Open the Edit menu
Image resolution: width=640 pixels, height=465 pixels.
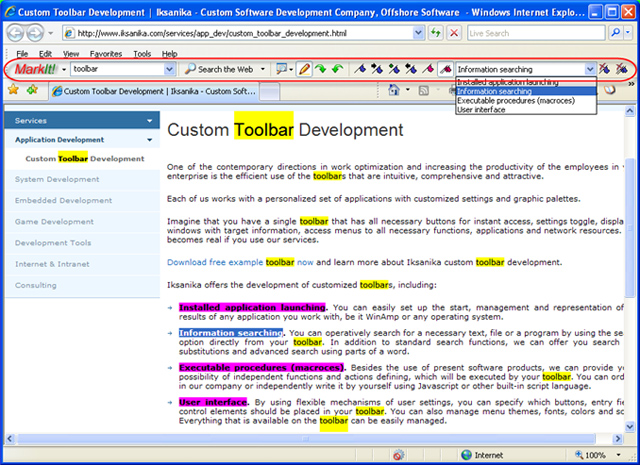[x=45, y=54]
